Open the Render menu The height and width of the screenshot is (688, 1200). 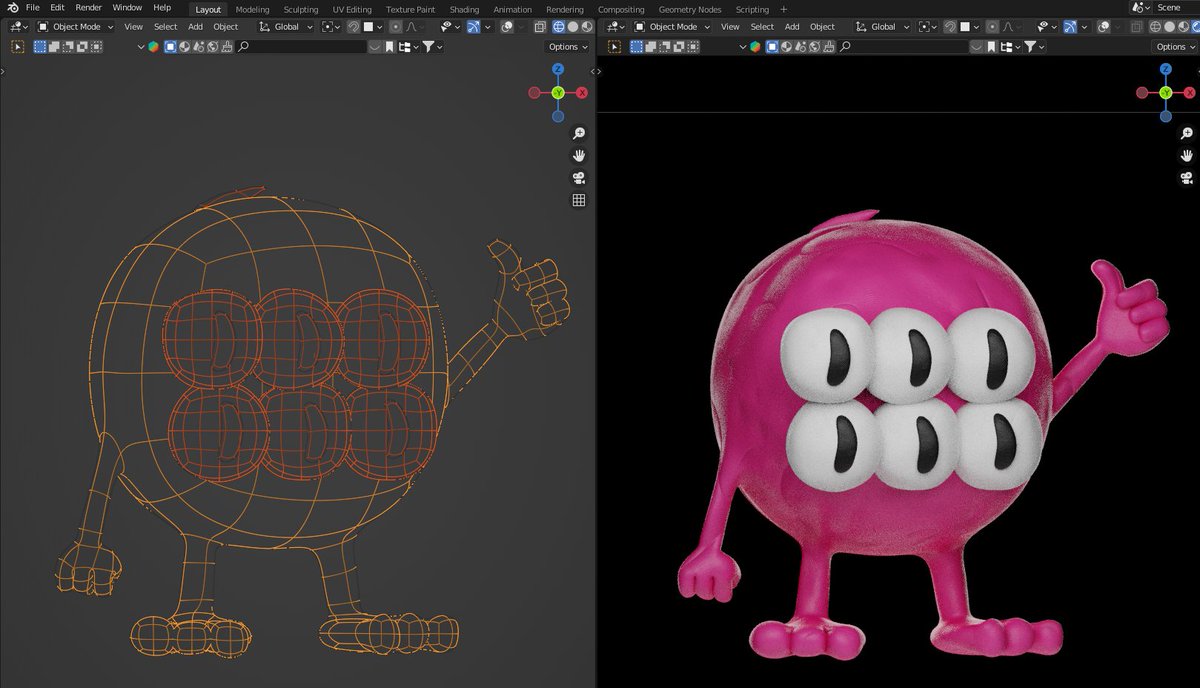pyautogui.click(x=89, y=8)
